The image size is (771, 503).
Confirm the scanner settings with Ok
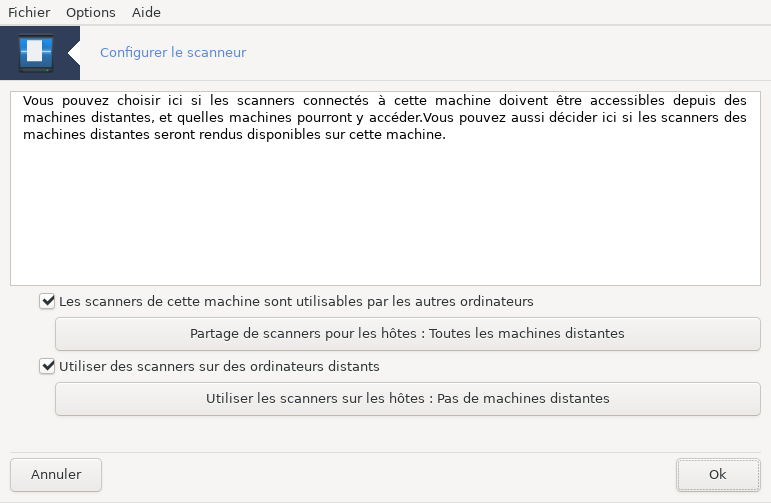pyautogui.click(x=717, y=475)
